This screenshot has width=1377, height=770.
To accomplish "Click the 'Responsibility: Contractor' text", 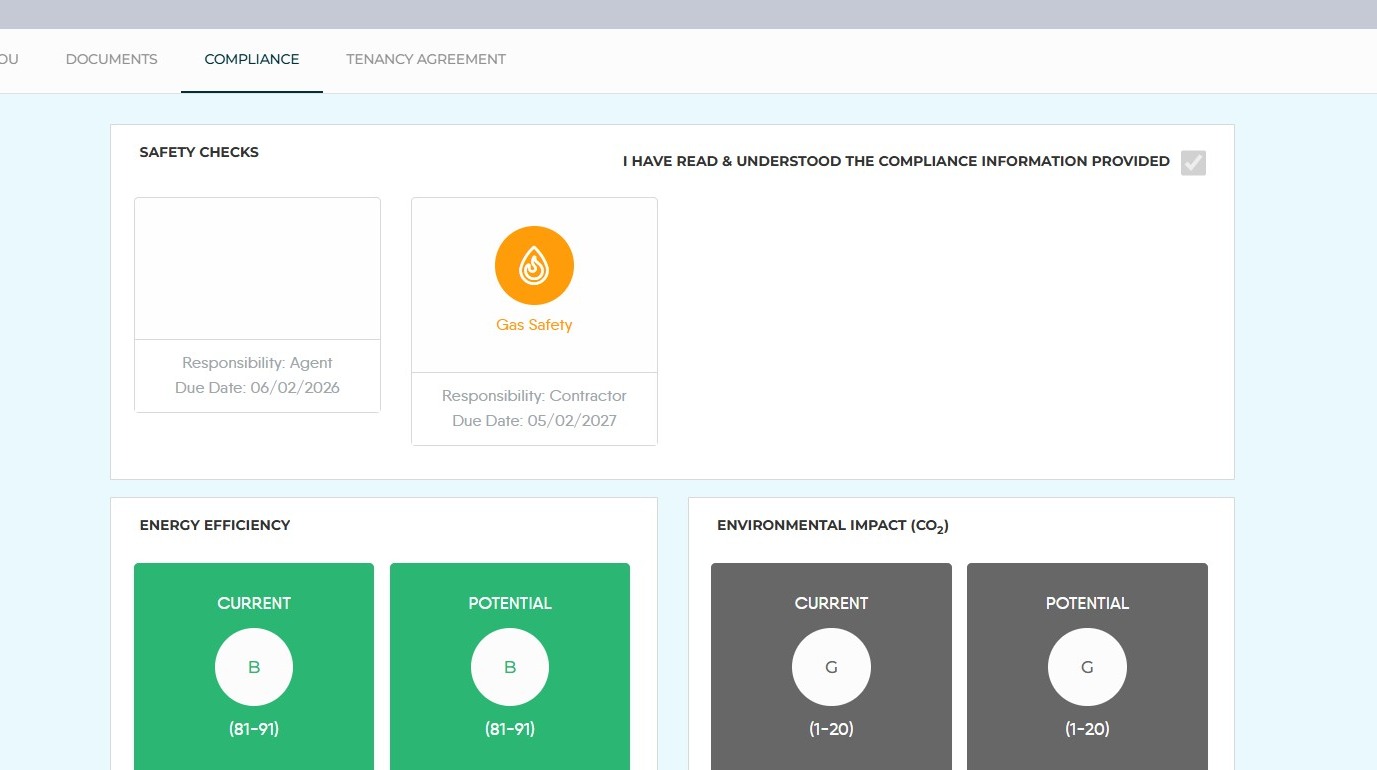I will (x=534, y=396).
